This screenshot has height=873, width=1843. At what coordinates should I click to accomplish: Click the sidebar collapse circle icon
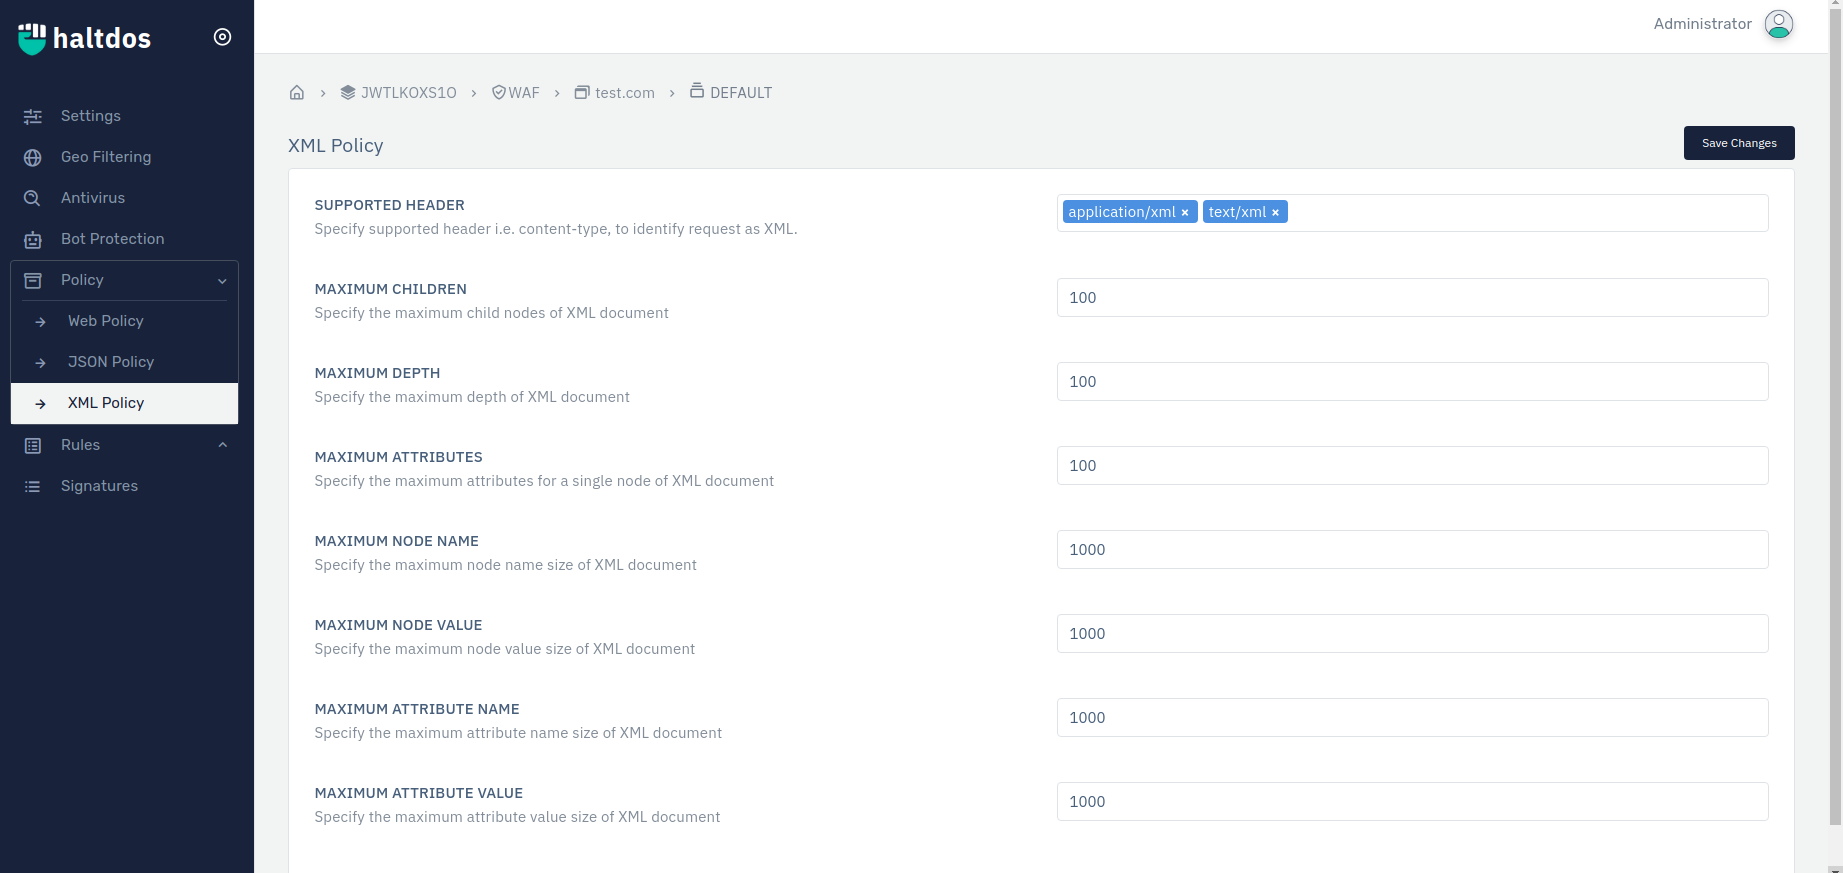[x=222, y=37]
